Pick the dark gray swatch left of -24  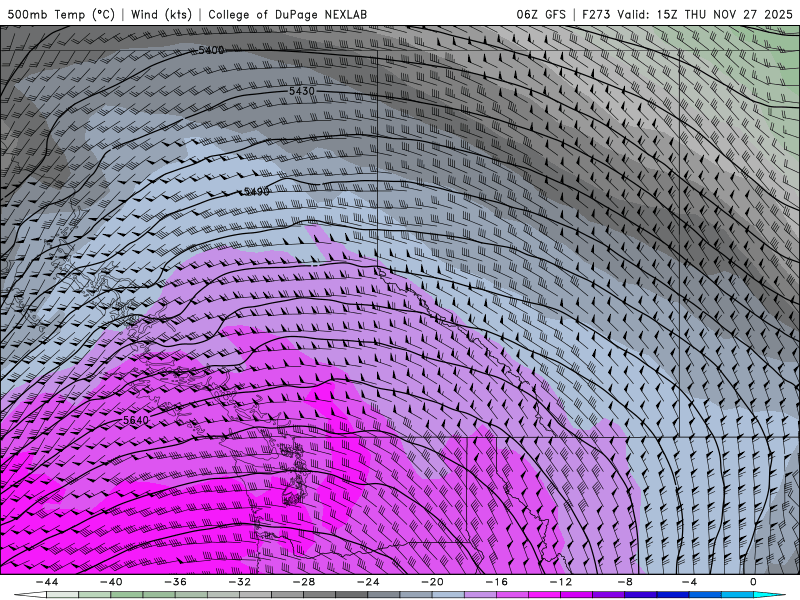[352, 595]
